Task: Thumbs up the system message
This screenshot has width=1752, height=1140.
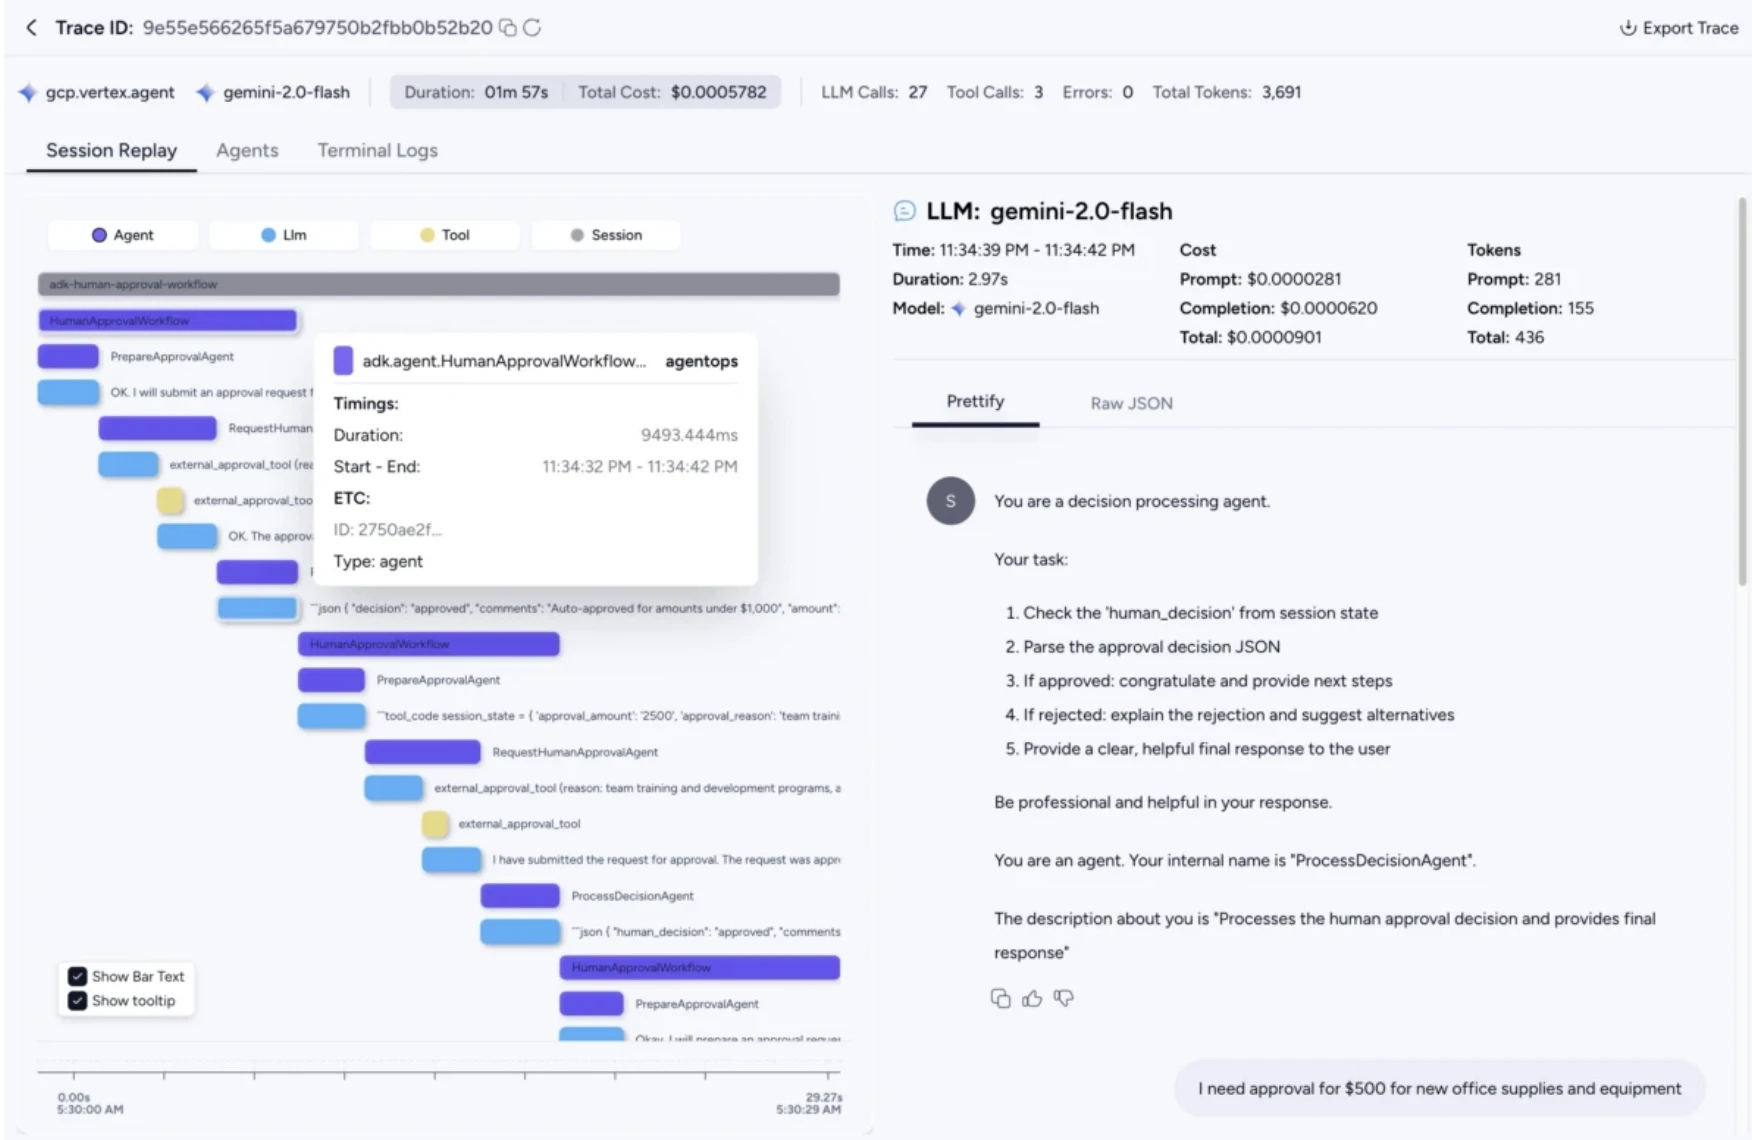Action: [1032, 998]
